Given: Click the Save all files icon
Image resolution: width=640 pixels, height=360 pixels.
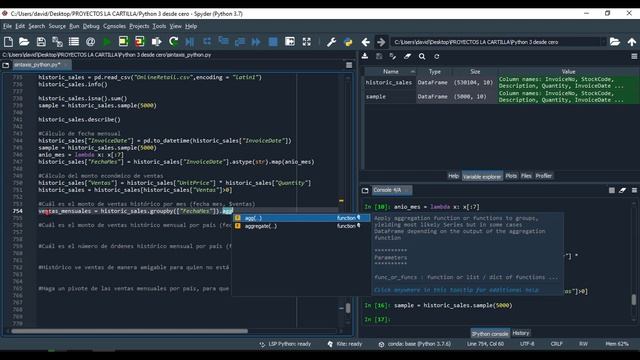Looking at the screenshot, I should point(58,42).
